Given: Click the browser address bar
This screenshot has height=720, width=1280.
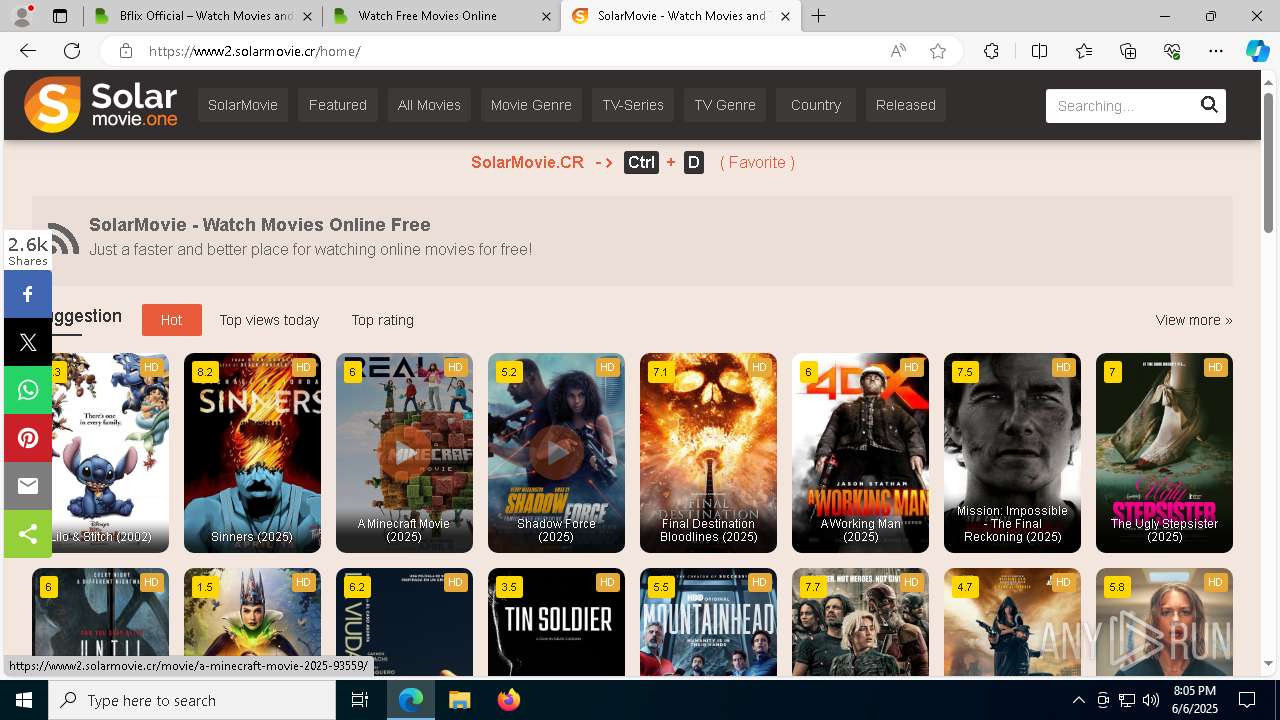Looking at the screenshot, I should (x=510, y=51).
